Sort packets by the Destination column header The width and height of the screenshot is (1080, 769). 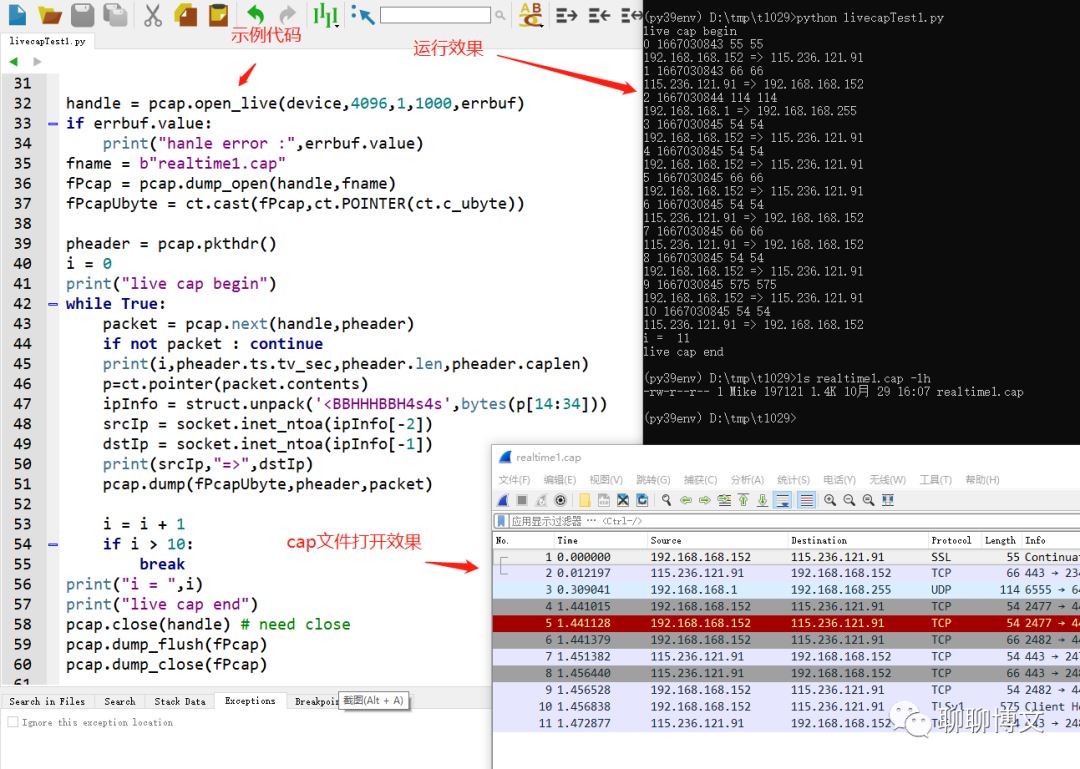click(x=856, y=540)
